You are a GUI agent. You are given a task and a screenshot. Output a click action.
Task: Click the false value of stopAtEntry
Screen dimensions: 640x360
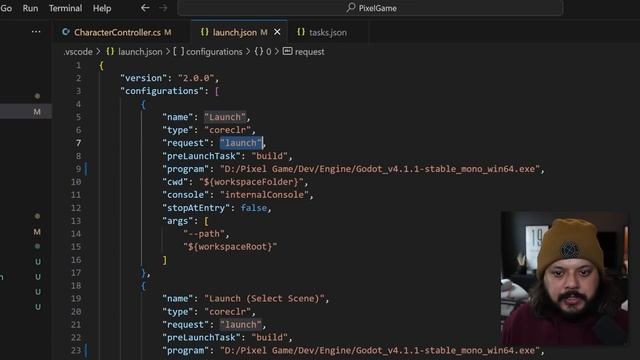[x=253, y=208]
